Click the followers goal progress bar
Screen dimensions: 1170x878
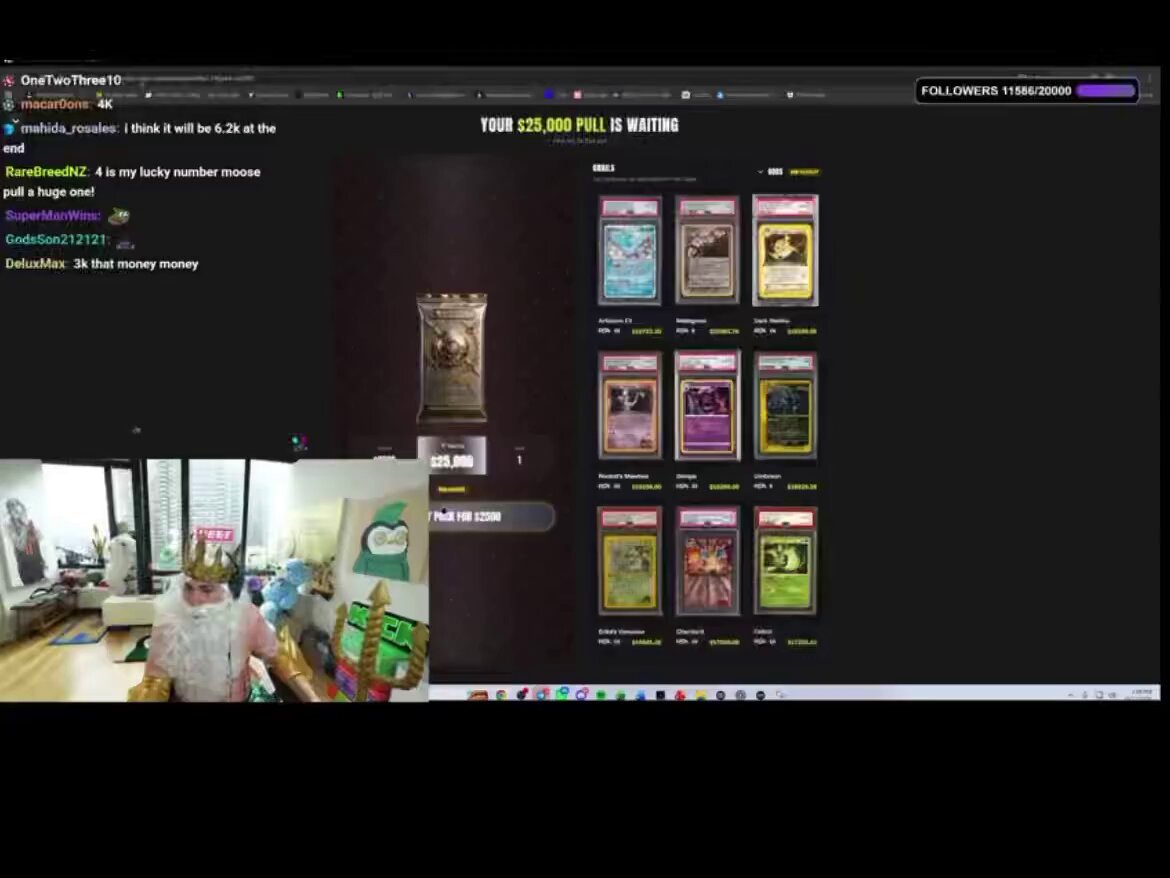(x=1106, y=91)
